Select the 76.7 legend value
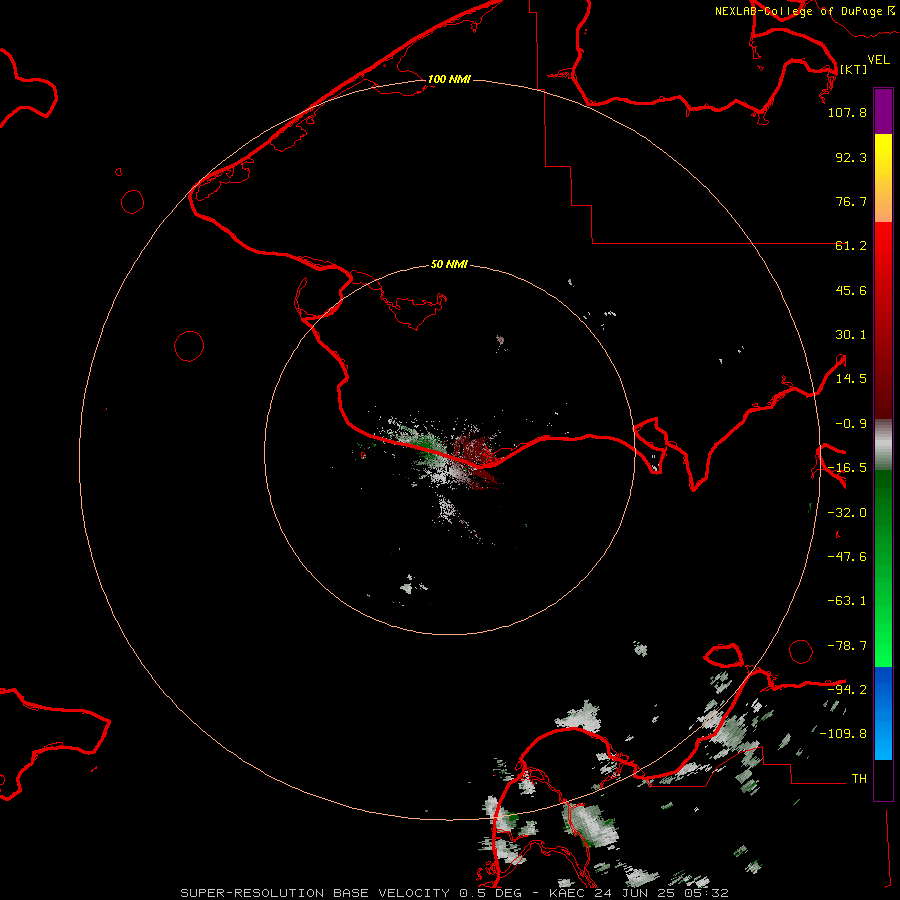 [851, 201]
